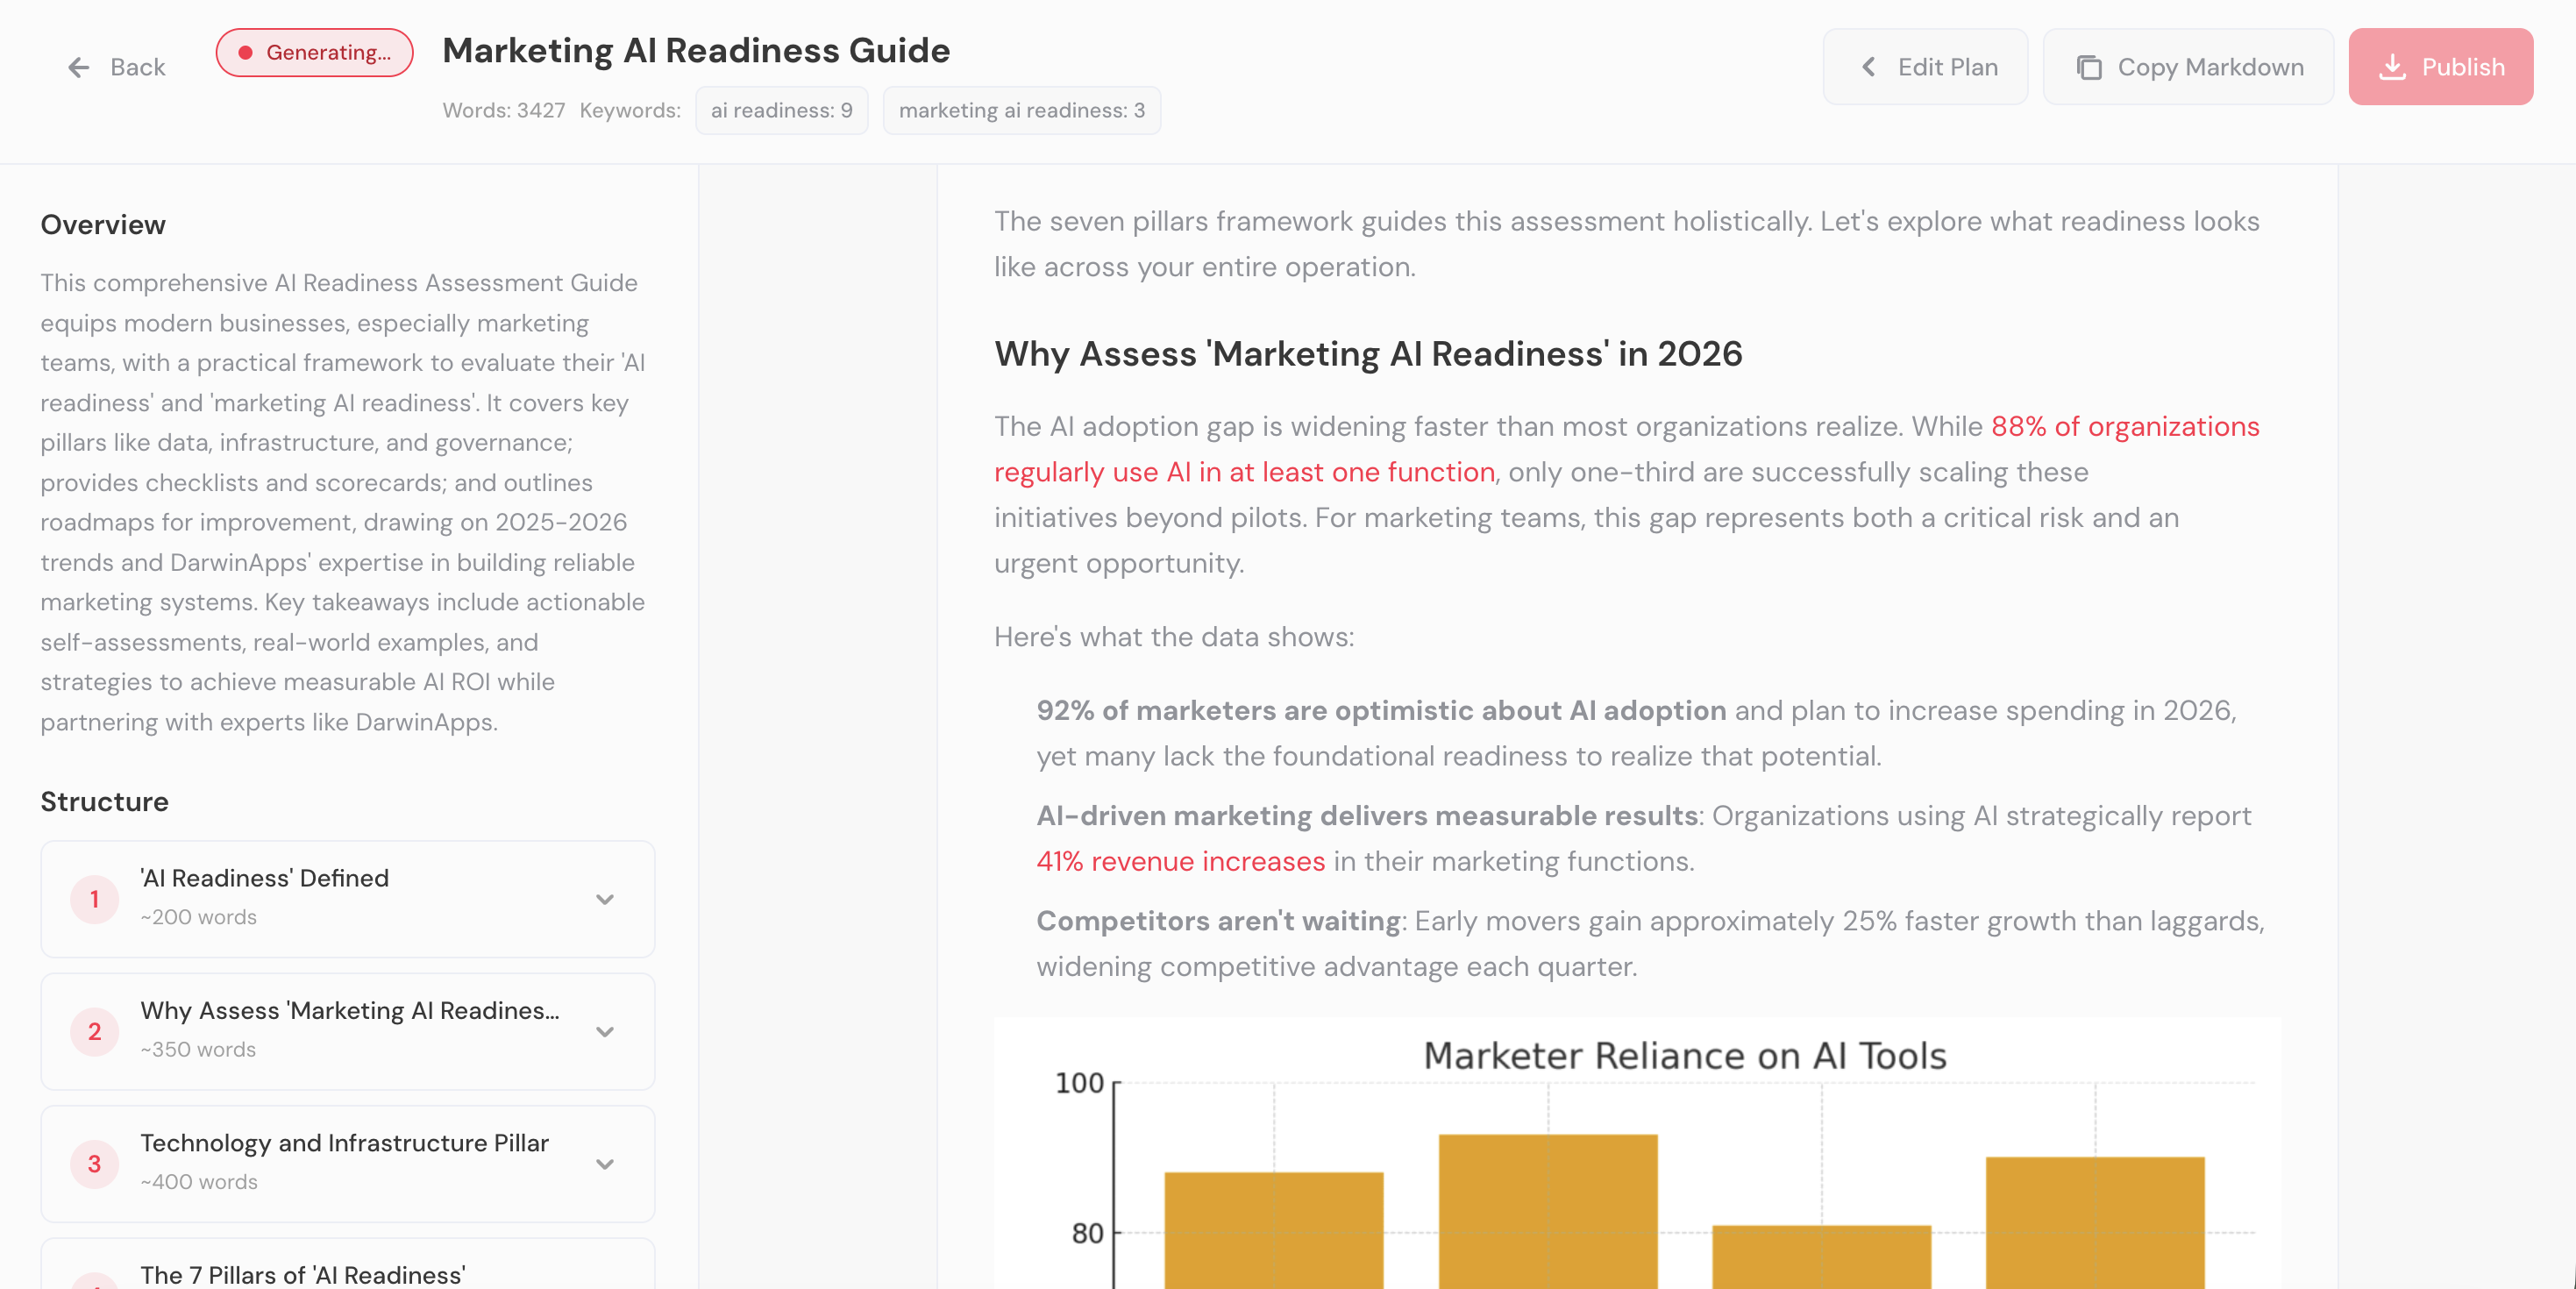Select the 'ai readiness: 9' keyword tag
The height and width of the screenshot is (1289, 2576).
781,110
